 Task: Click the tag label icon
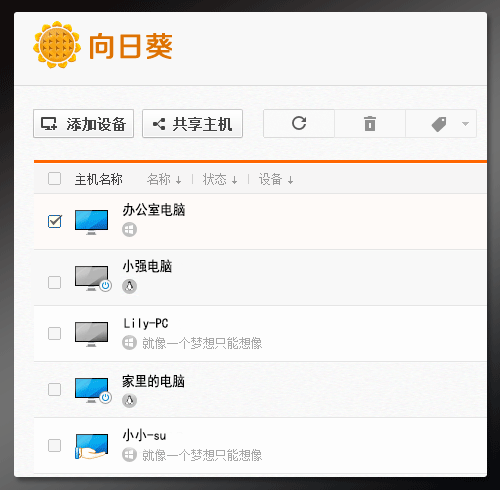(x=439, y=124)
